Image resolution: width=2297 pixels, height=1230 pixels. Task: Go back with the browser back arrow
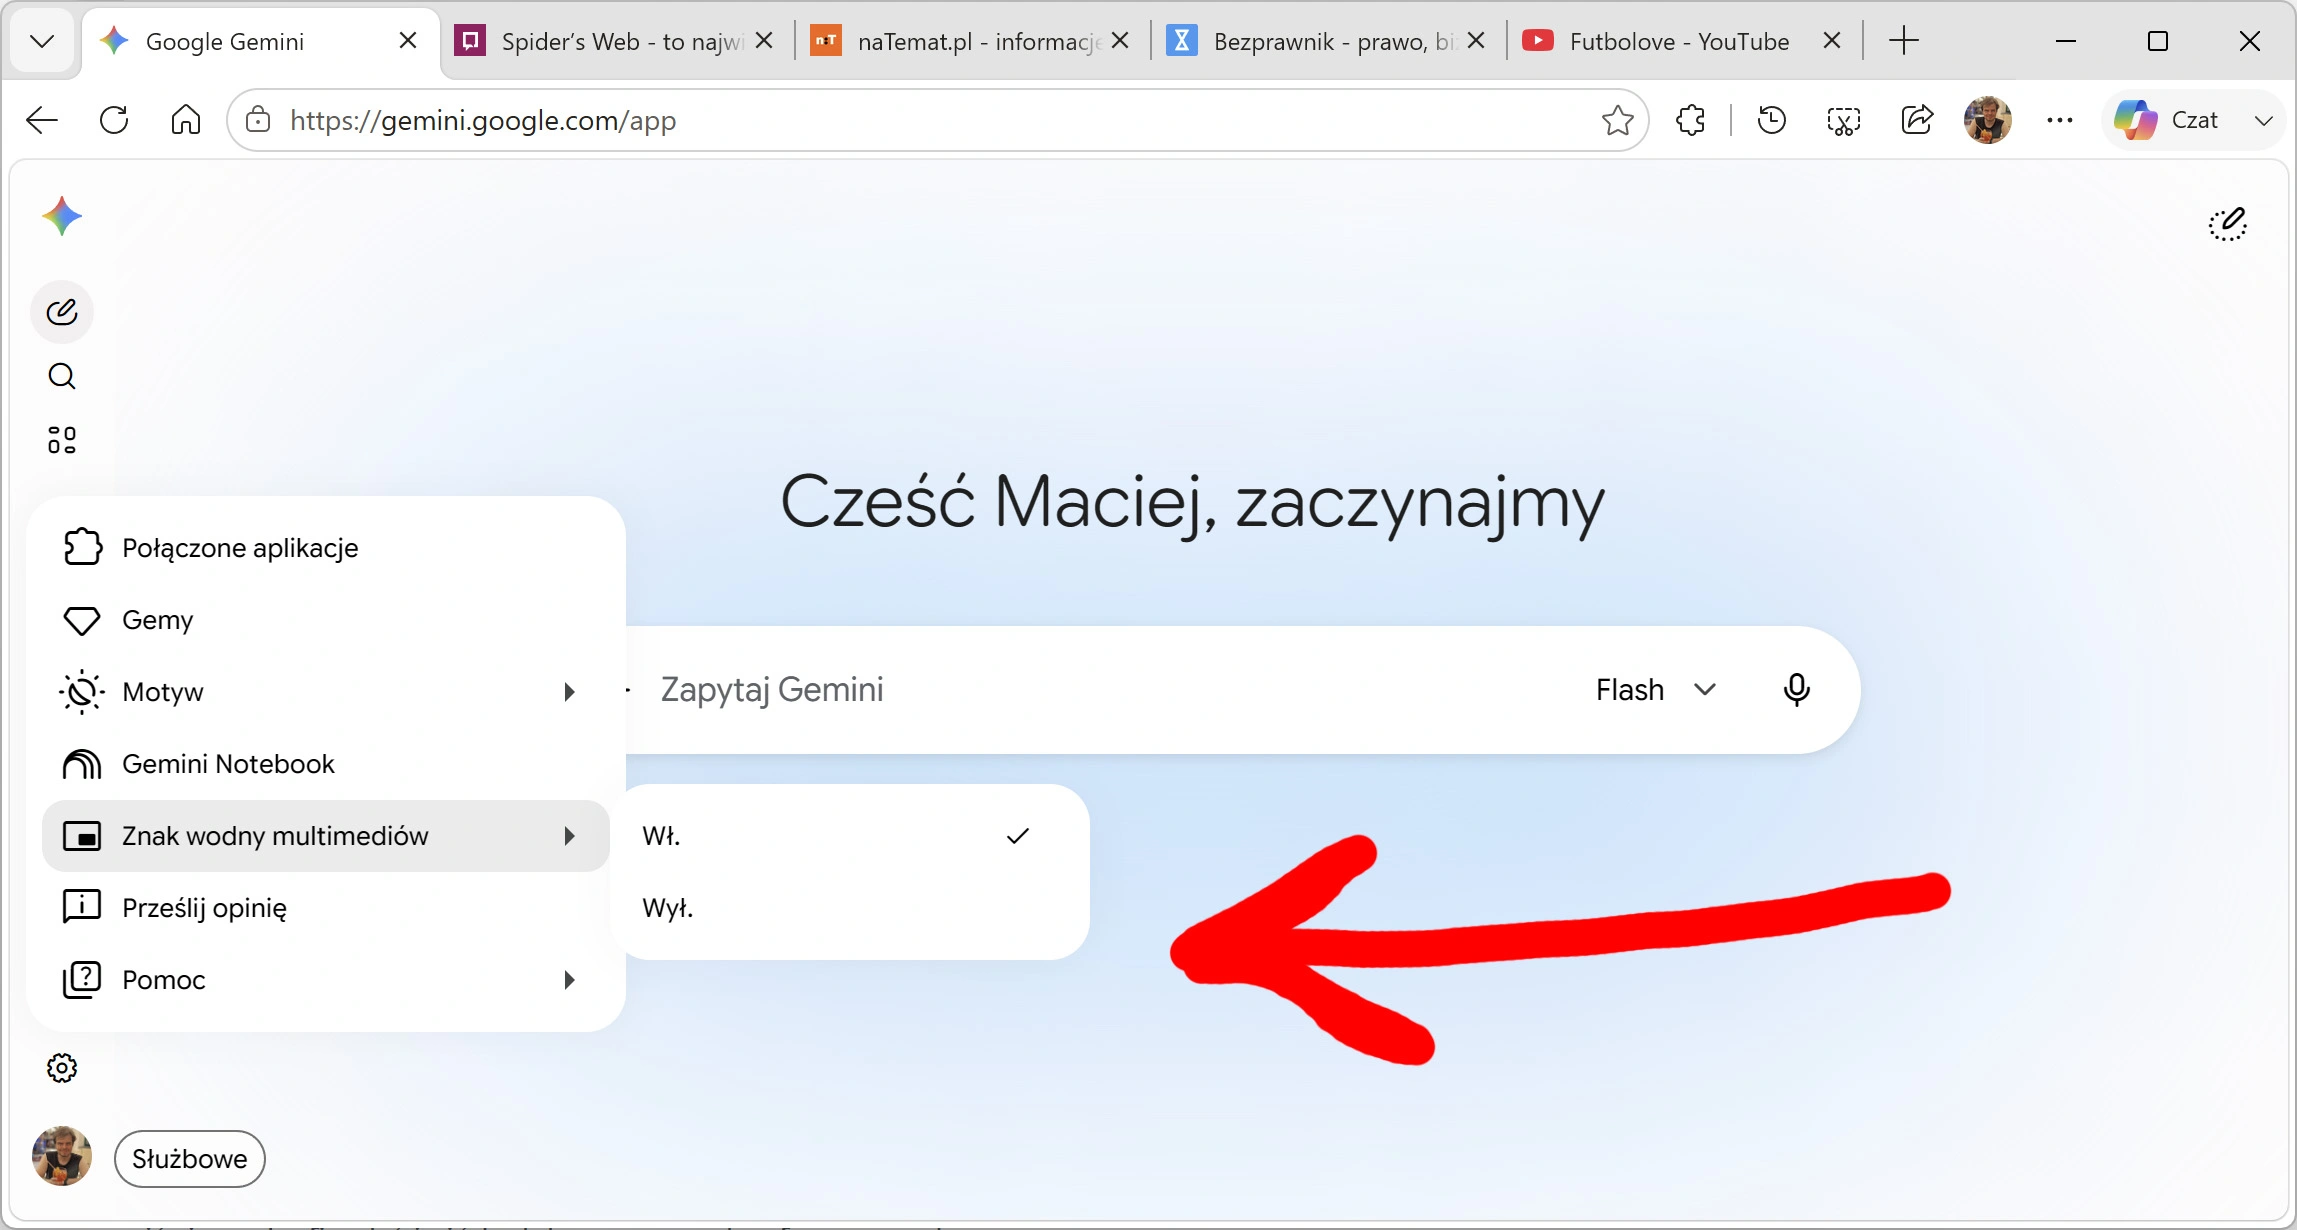coord(42,120)
